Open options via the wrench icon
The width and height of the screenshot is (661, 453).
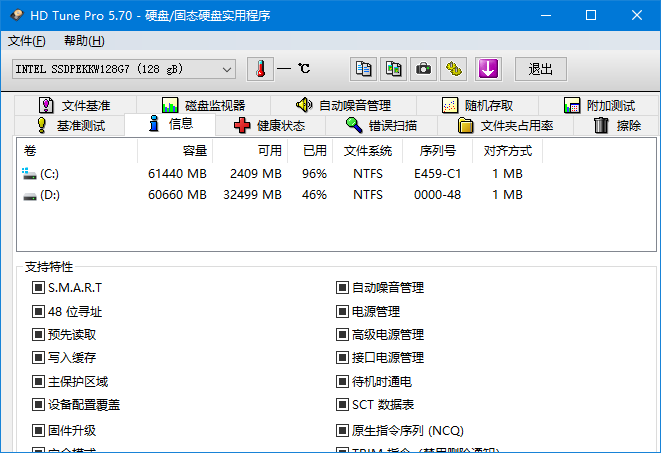(x=454, y=69)
